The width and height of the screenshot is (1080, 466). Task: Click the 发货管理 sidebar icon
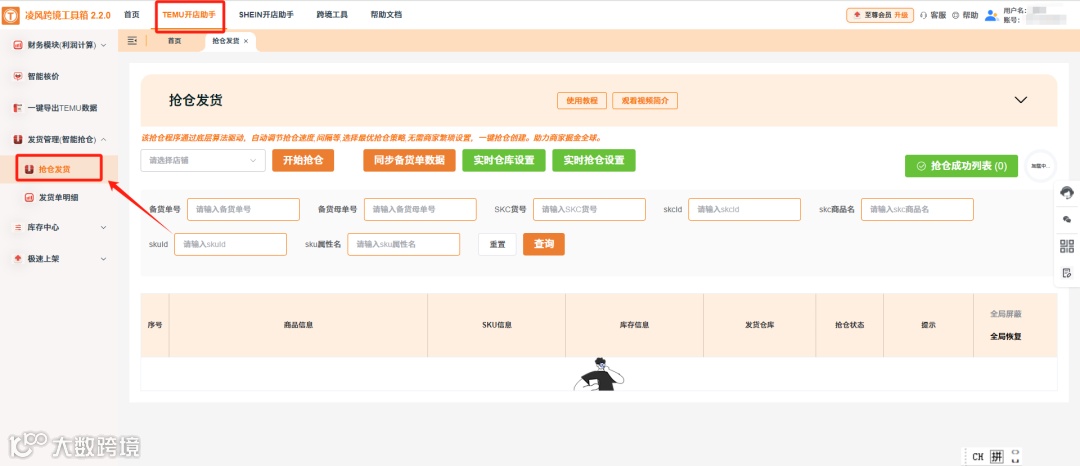click(x=18, y=140)
